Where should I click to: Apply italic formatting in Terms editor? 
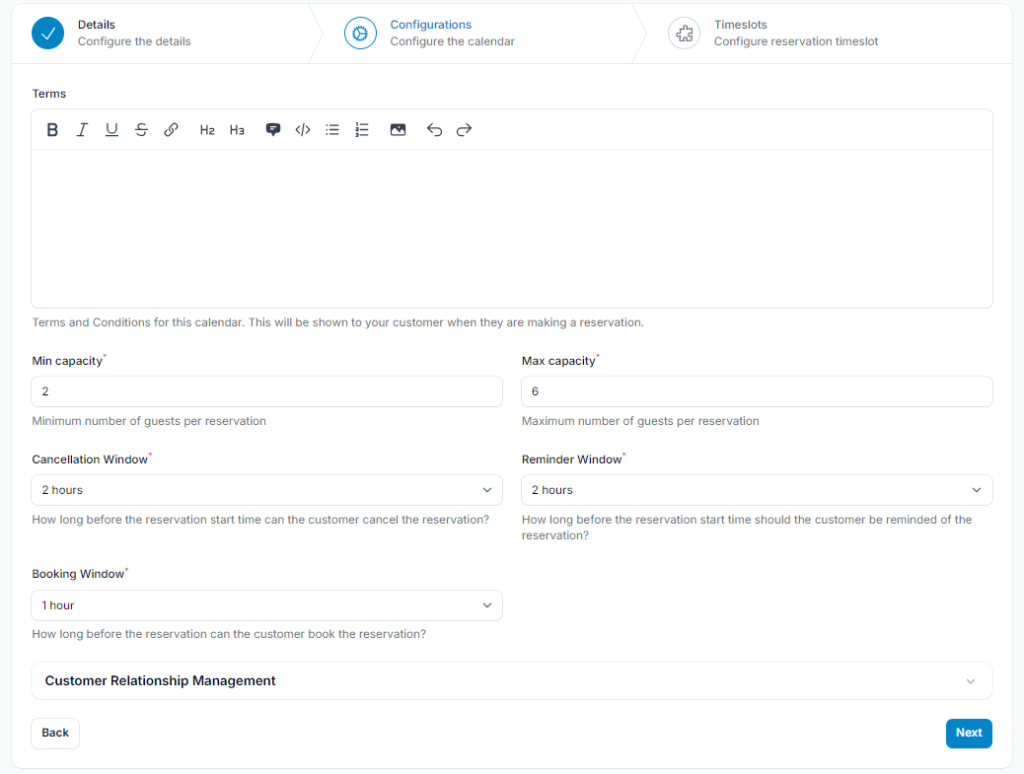(x=82, y=130)
